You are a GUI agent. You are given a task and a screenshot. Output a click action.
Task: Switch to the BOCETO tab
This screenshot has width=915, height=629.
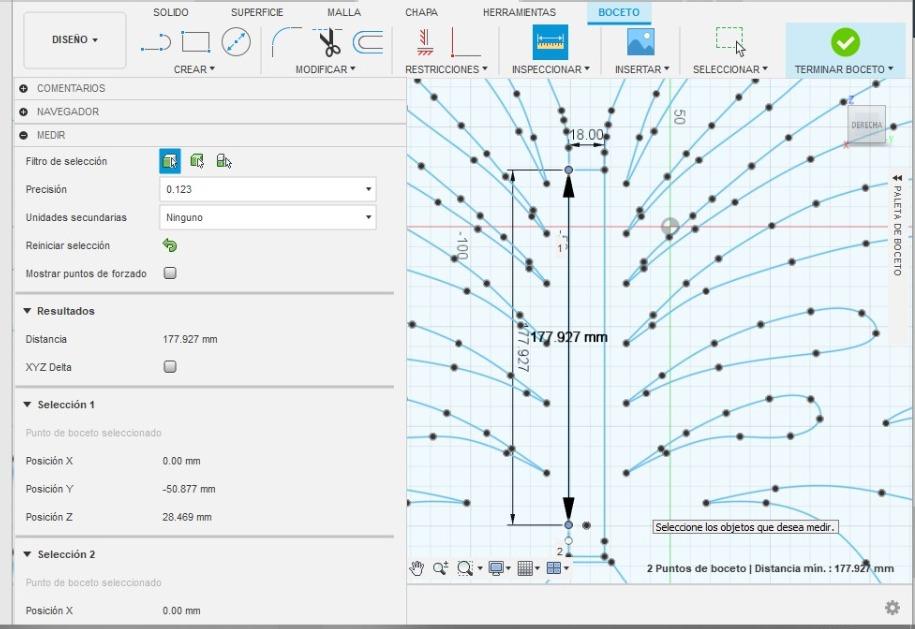(619, 12)
